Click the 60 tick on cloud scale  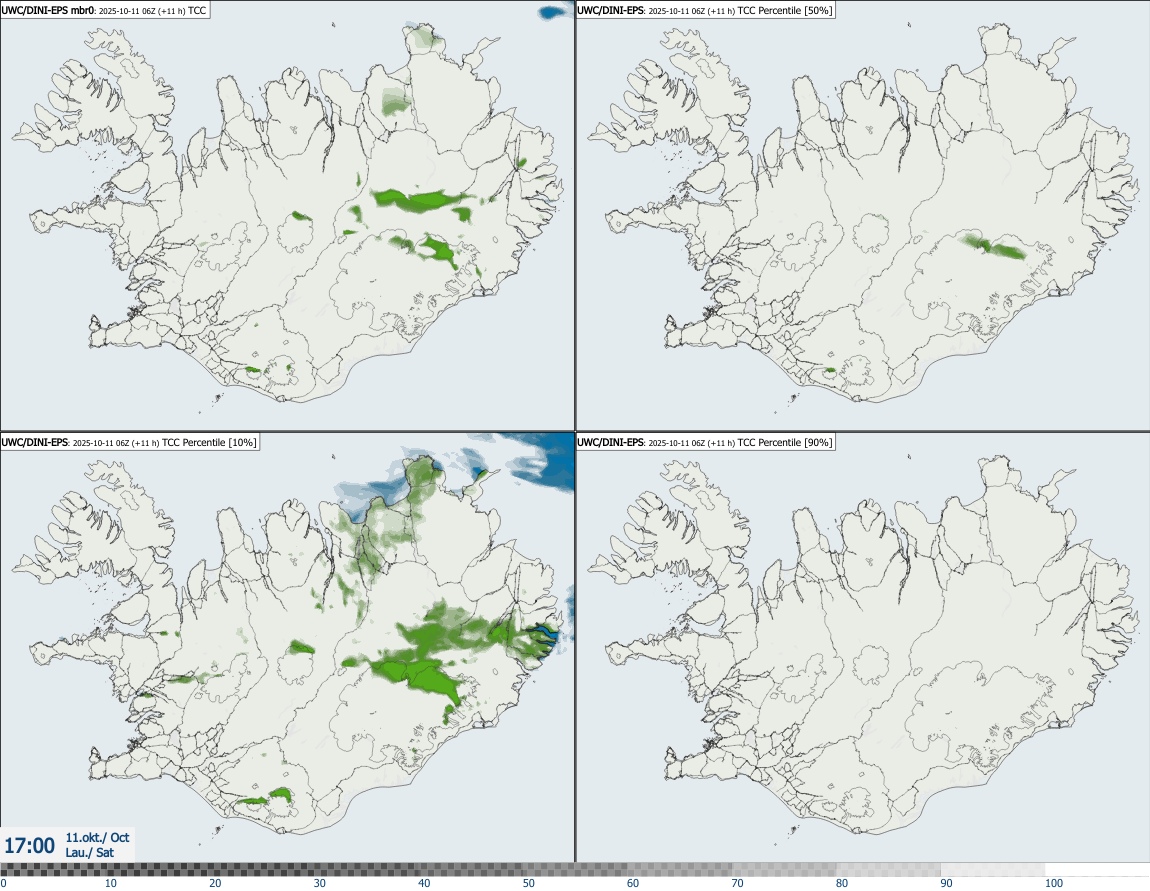point(633,883)
